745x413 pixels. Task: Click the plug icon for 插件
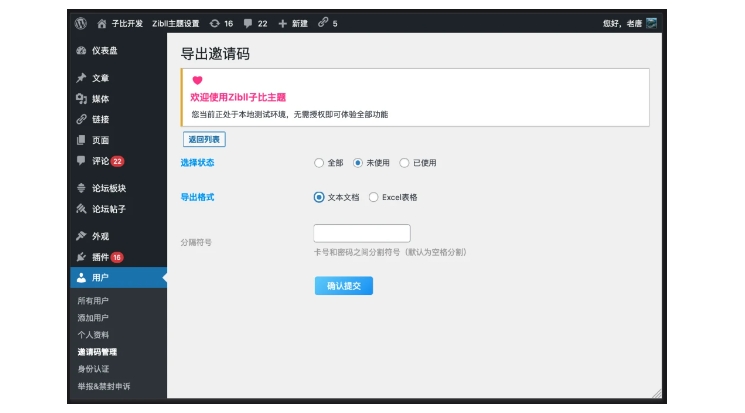click(x=81, y=257)
